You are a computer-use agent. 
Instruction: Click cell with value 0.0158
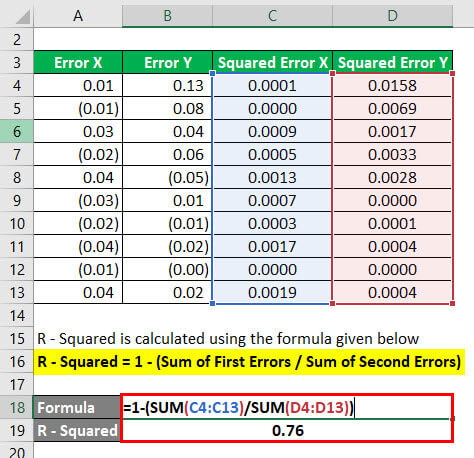coord(392,86)
